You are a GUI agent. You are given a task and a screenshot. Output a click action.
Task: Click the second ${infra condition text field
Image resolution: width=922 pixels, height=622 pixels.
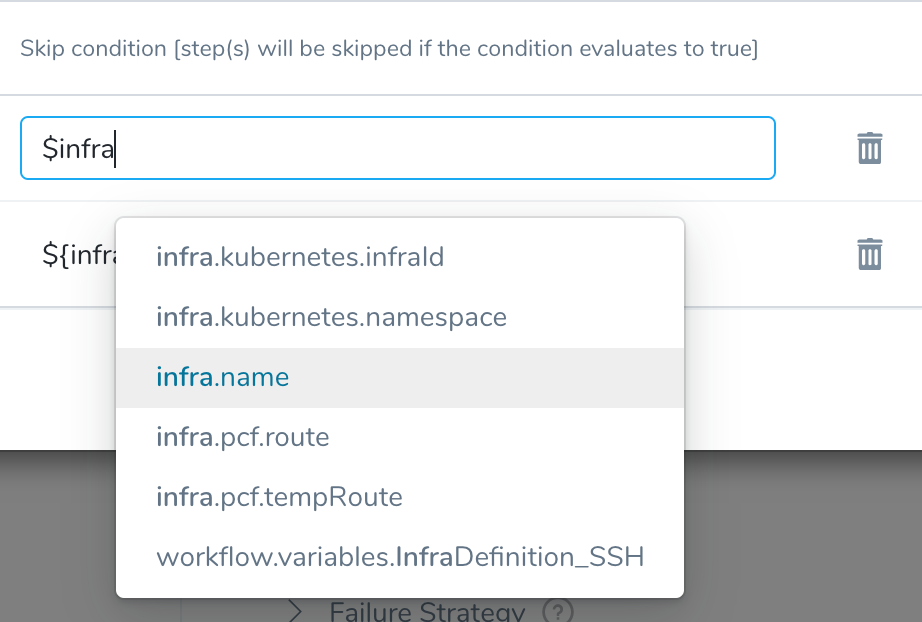tap(78, 255)
